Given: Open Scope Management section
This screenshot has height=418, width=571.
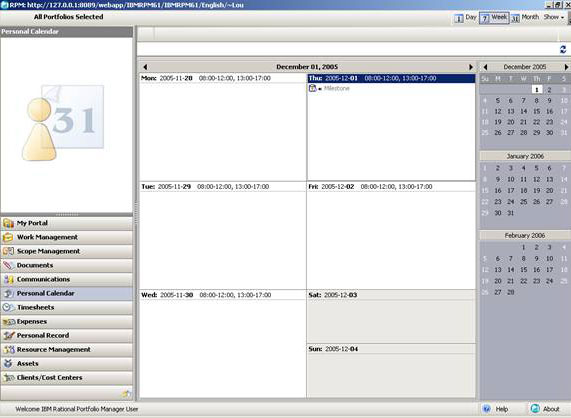Looking at the screenshot, I should pyautogui.click(x=67, y=251).
